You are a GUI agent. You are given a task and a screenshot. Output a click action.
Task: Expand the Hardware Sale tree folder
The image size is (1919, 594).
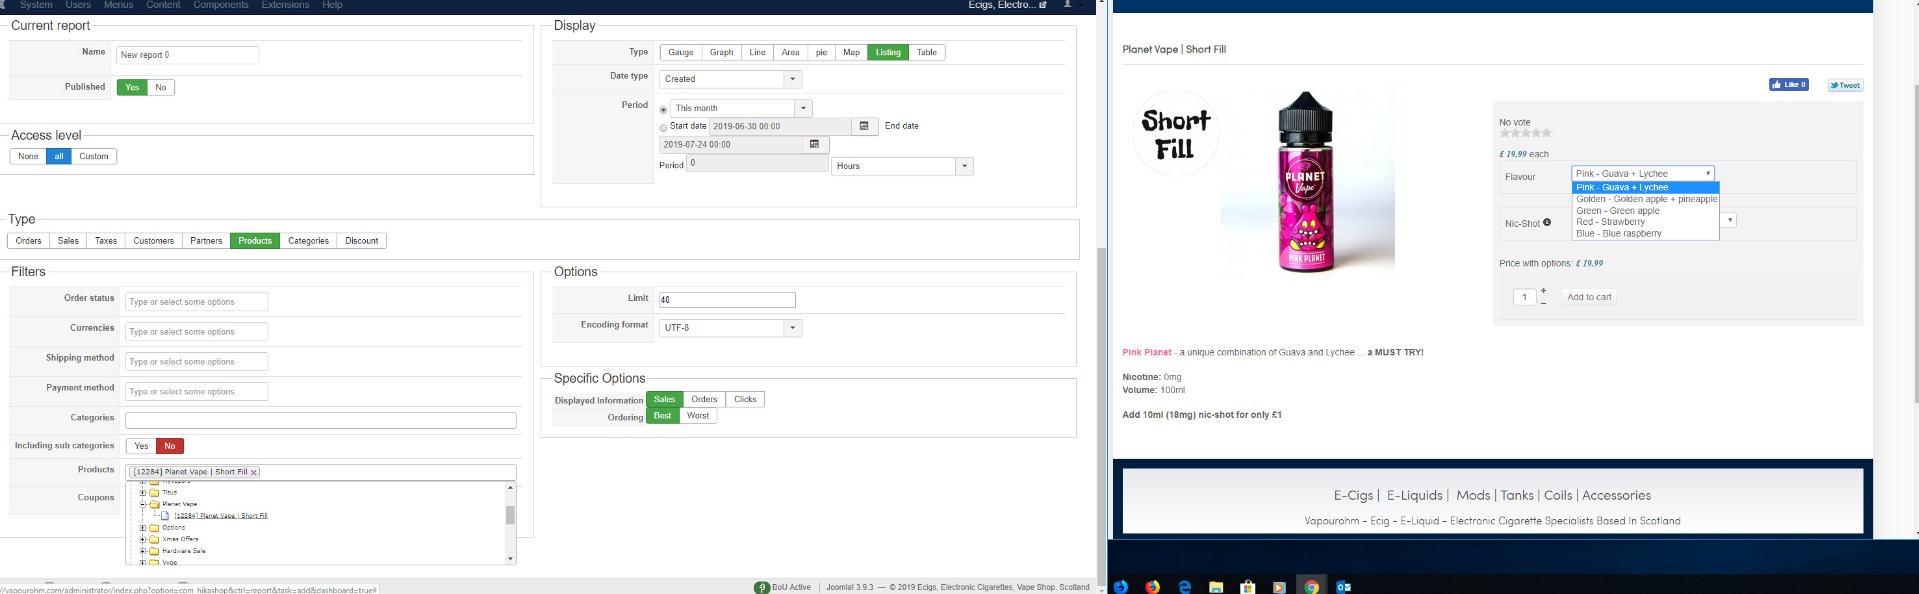pyautogui.click(x=143, y=551)
